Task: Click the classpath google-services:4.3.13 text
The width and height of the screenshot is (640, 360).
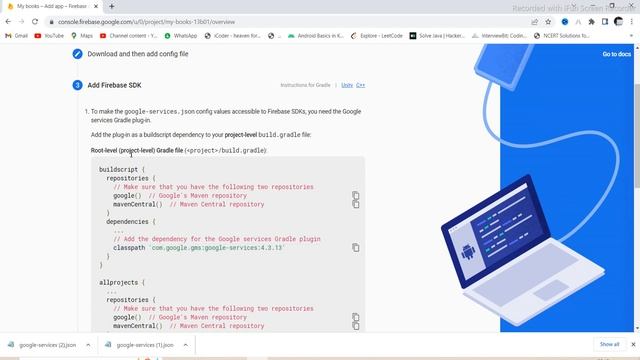Action: click(x=198, y=248)
